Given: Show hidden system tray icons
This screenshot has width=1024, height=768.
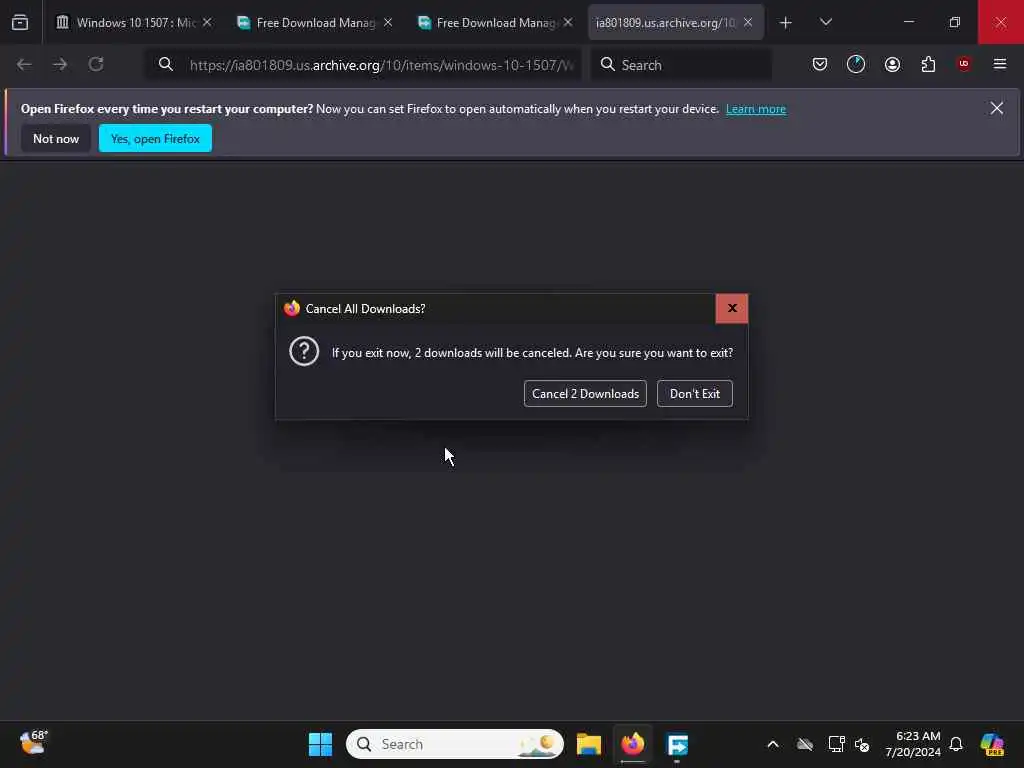Looking at the screenshot, I should click(773, 744).
